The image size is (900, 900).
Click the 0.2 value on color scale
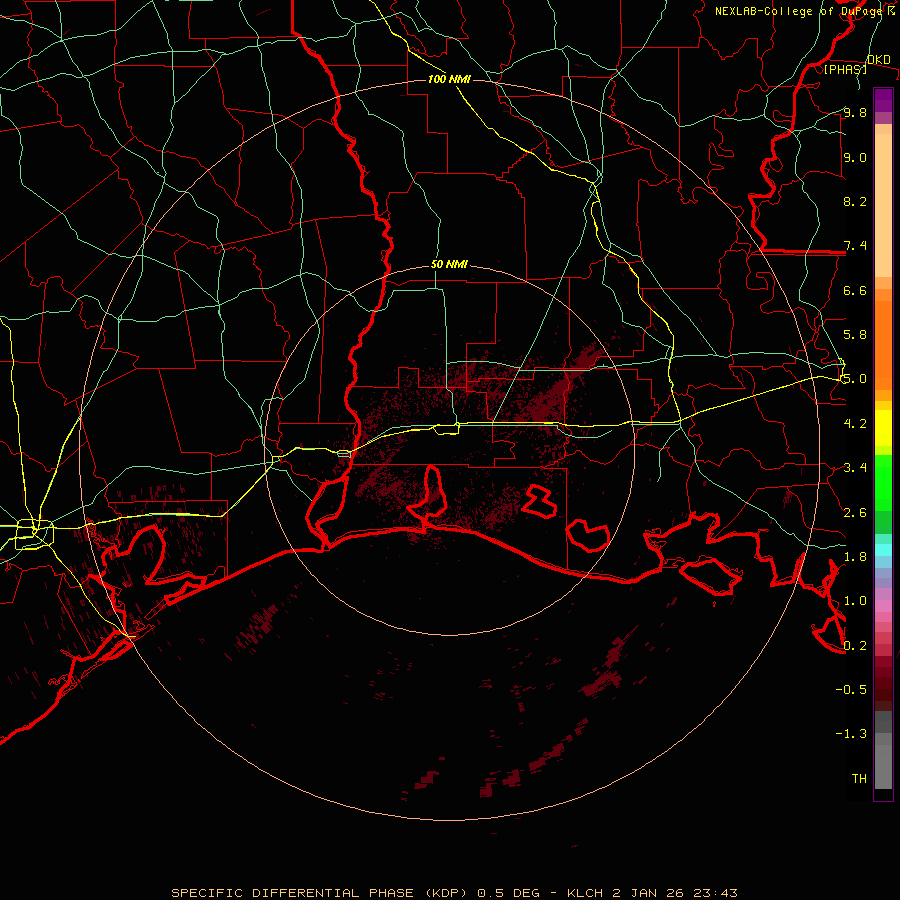(x=855, y=645)
